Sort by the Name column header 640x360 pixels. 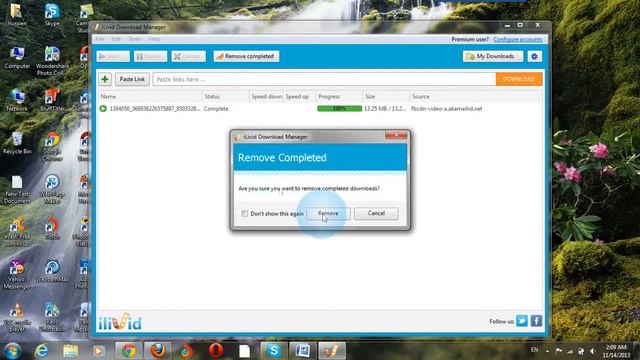tap(150, 97)
